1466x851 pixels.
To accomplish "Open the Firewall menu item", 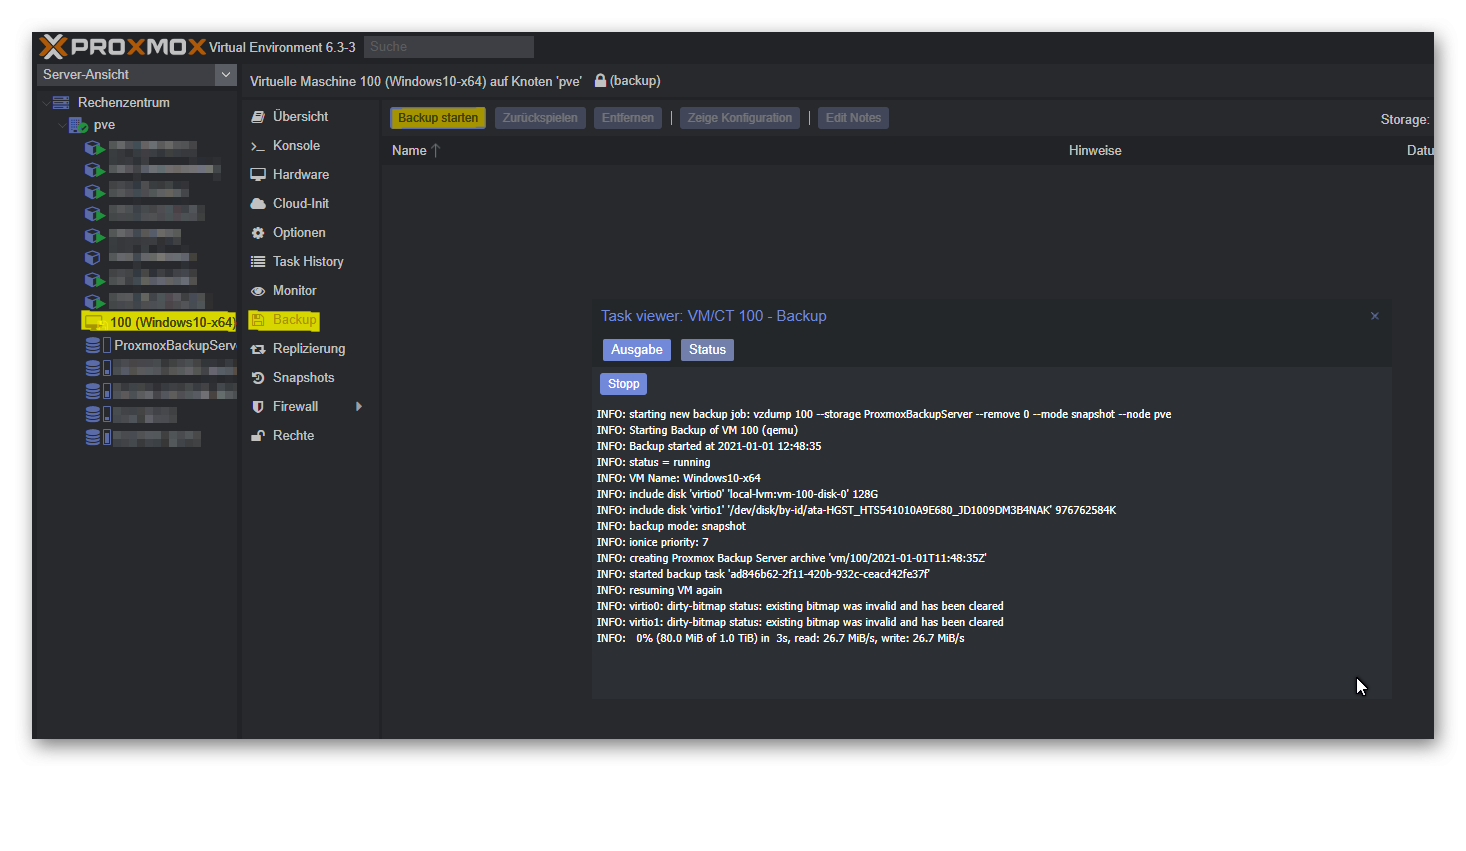I will click(x=295, y=406).
